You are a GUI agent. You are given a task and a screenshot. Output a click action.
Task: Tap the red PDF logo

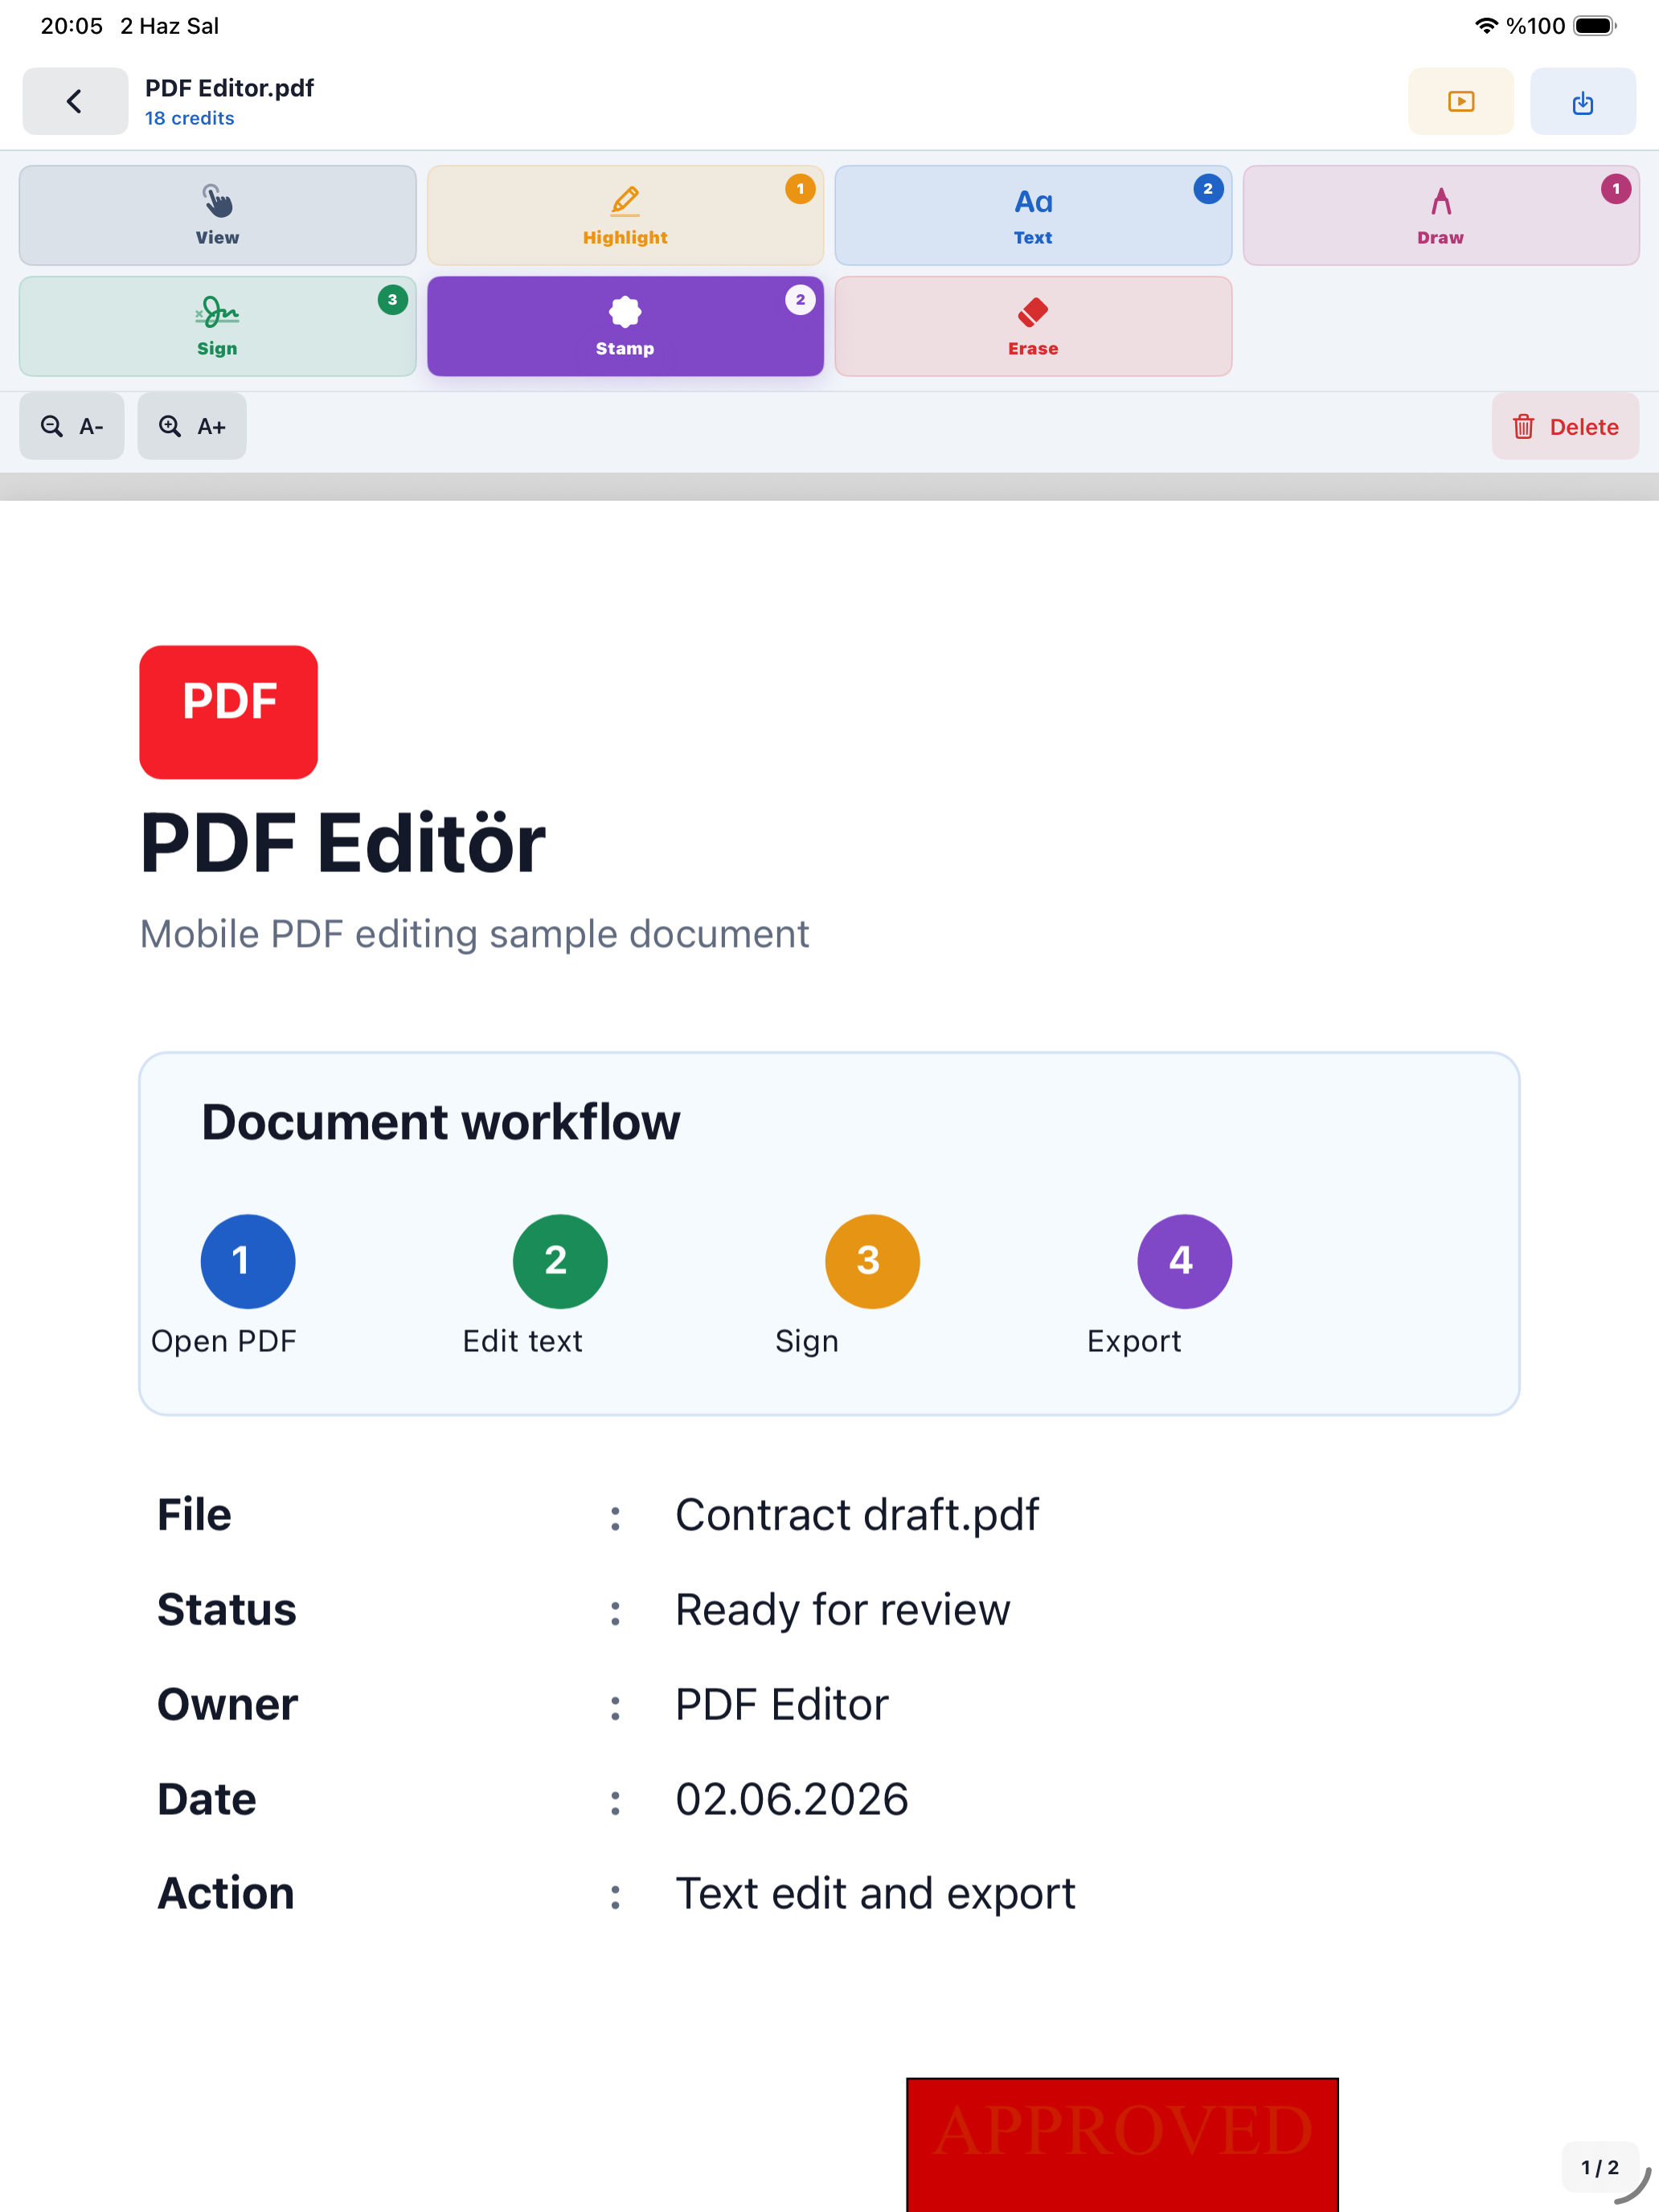(x=228, y=712)
